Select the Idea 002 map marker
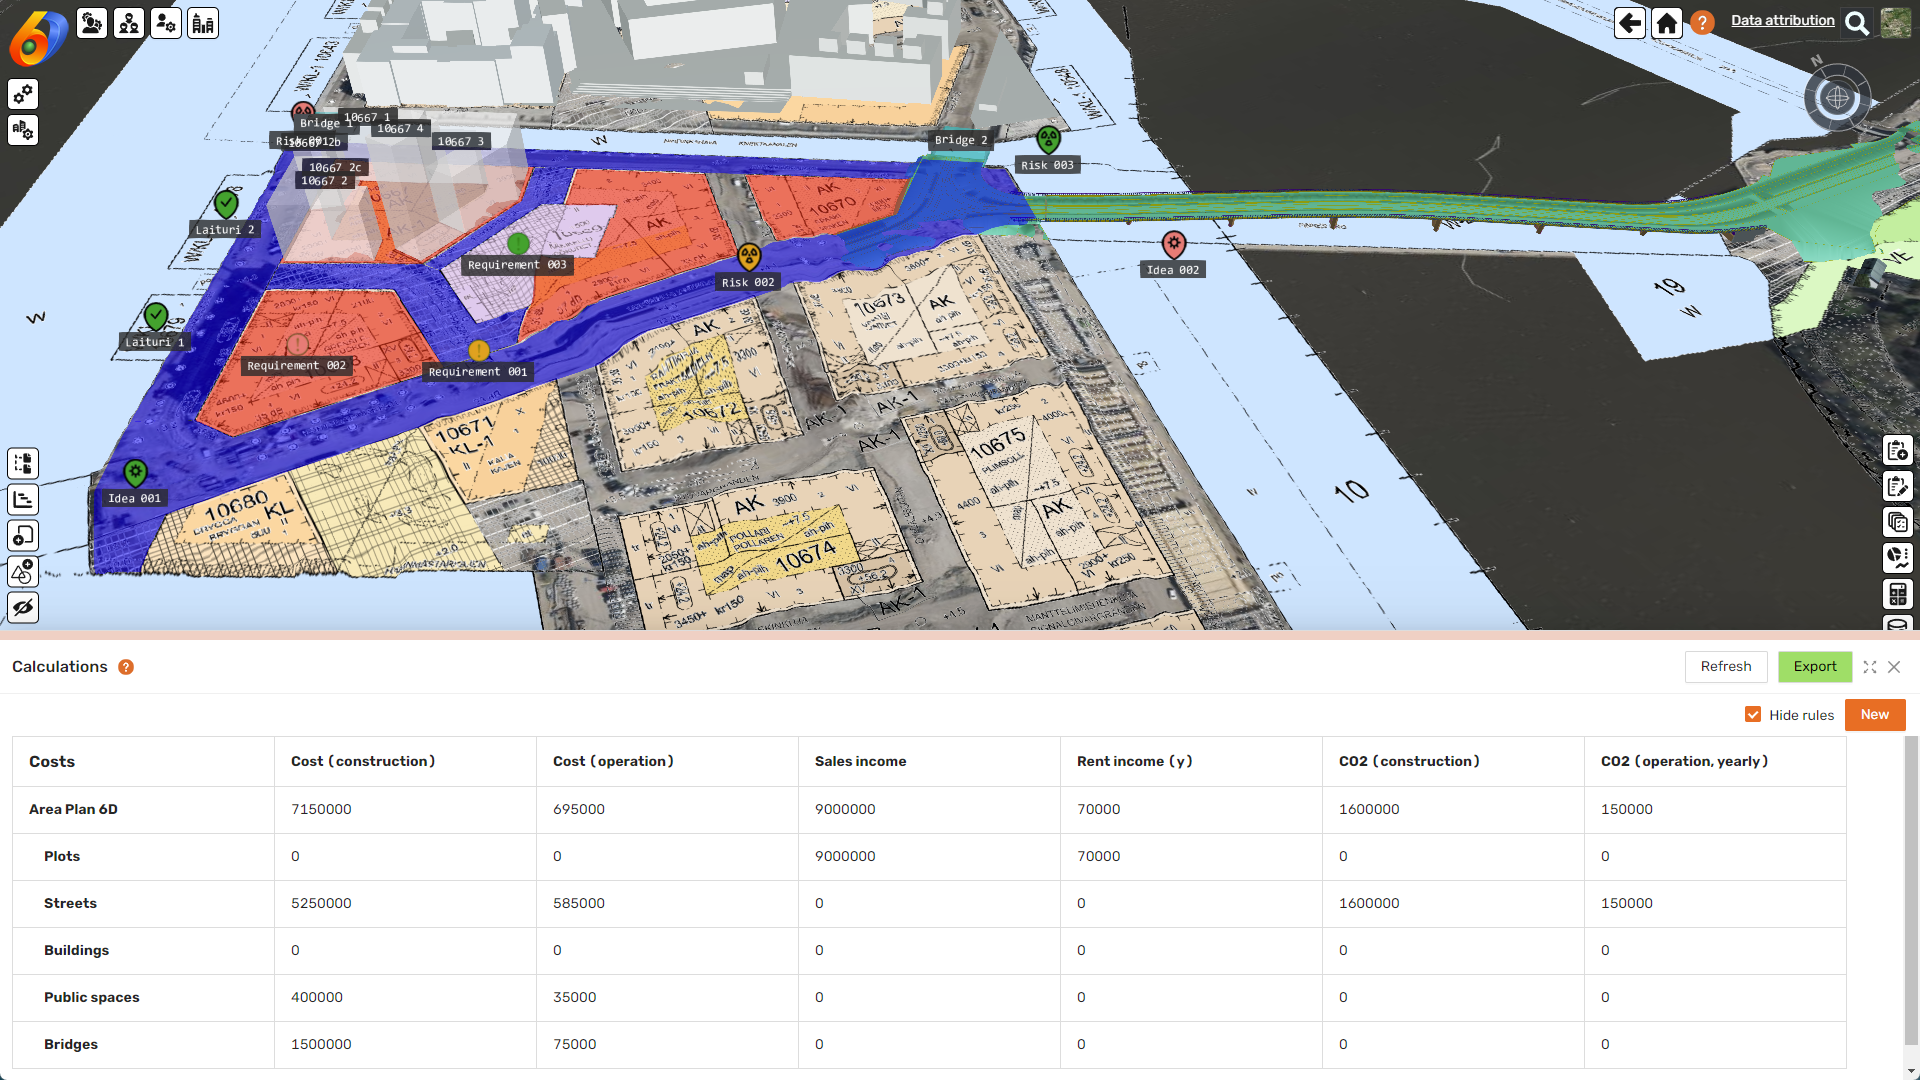Viewport: 1920px width, 1080px height. 1174,245
